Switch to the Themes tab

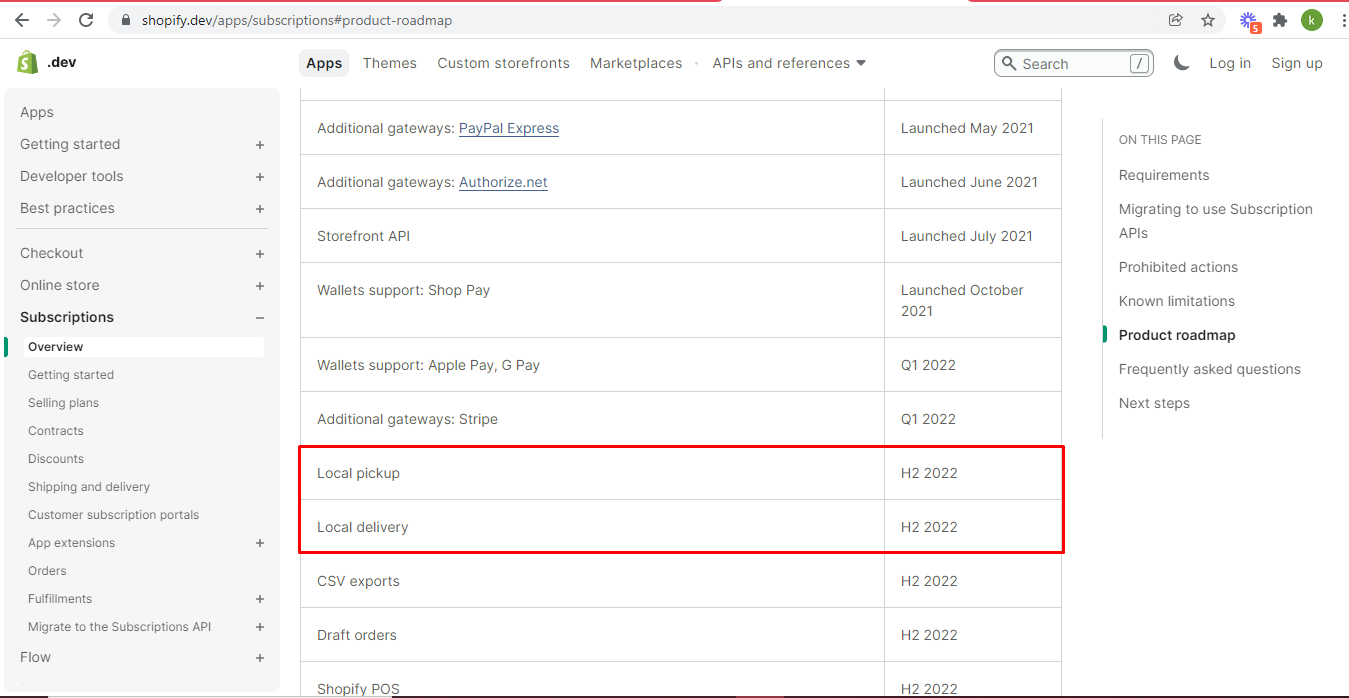point(389,63)
